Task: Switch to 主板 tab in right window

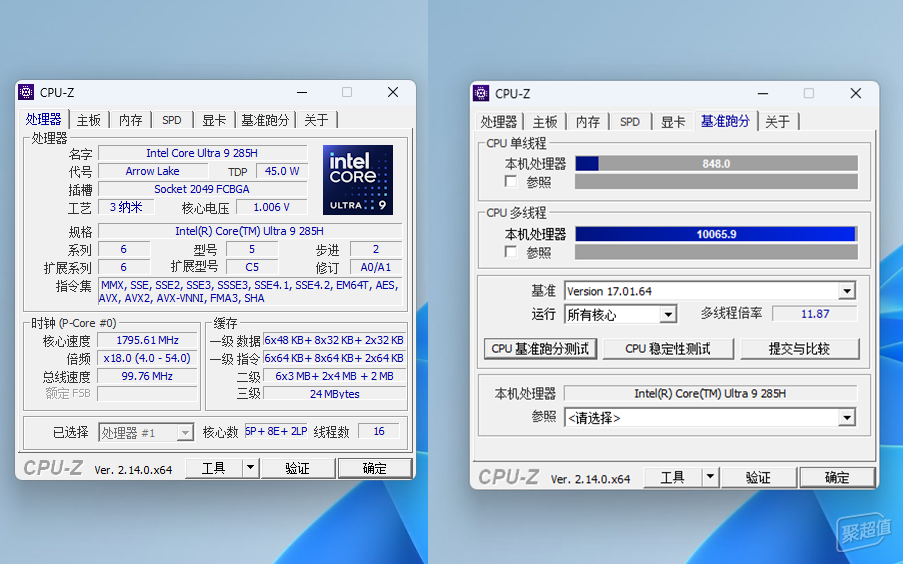Action: point(545,122)
